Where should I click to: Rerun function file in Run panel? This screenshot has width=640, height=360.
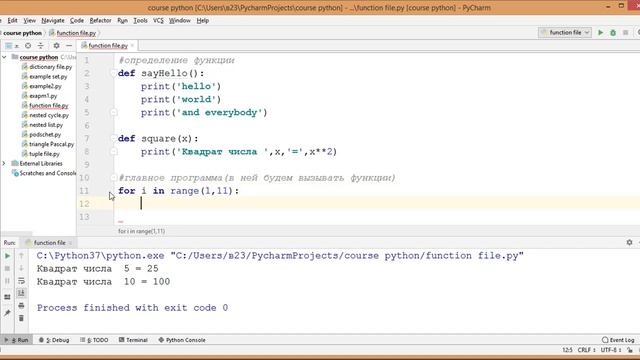coord(7,256)
